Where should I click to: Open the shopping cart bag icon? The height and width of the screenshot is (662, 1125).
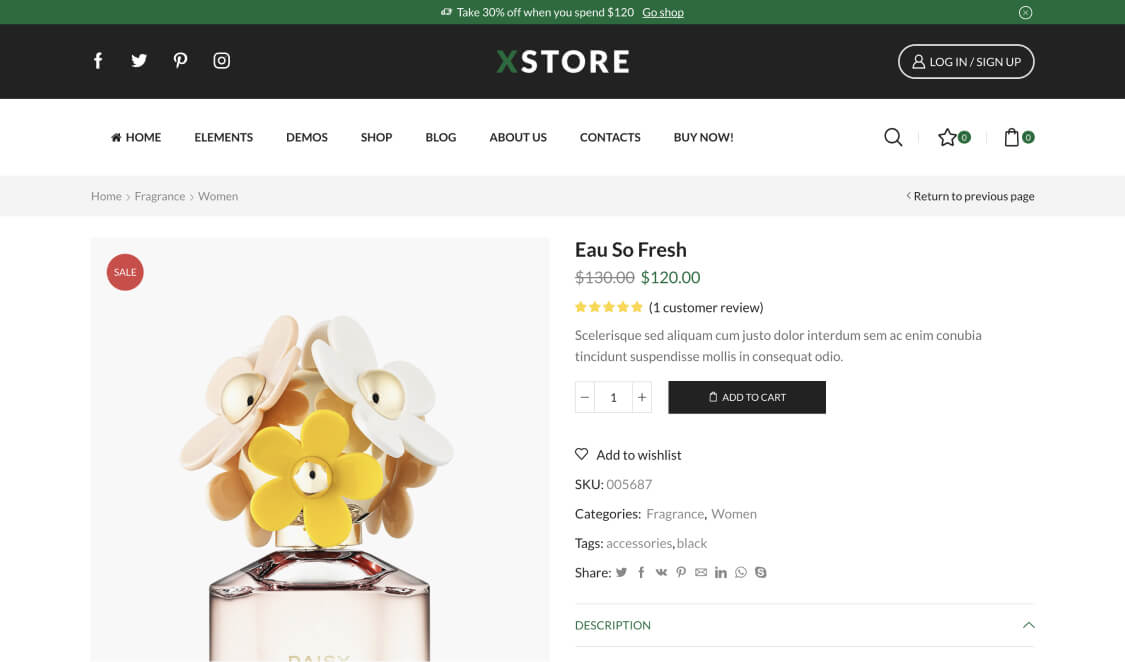point(1012,137)
